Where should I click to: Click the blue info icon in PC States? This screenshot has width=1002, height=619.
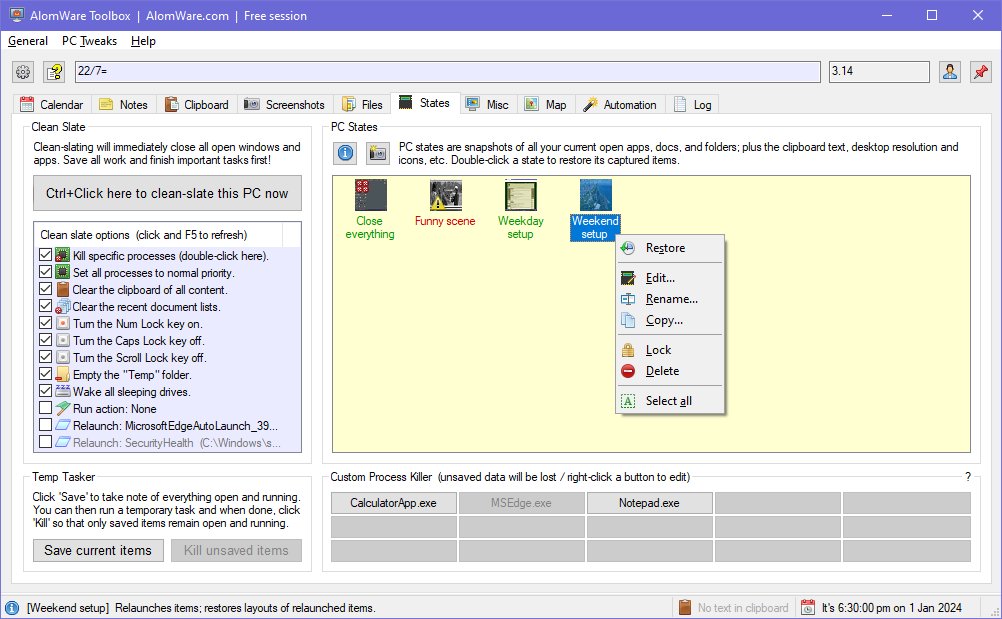[x=346, y=153]
